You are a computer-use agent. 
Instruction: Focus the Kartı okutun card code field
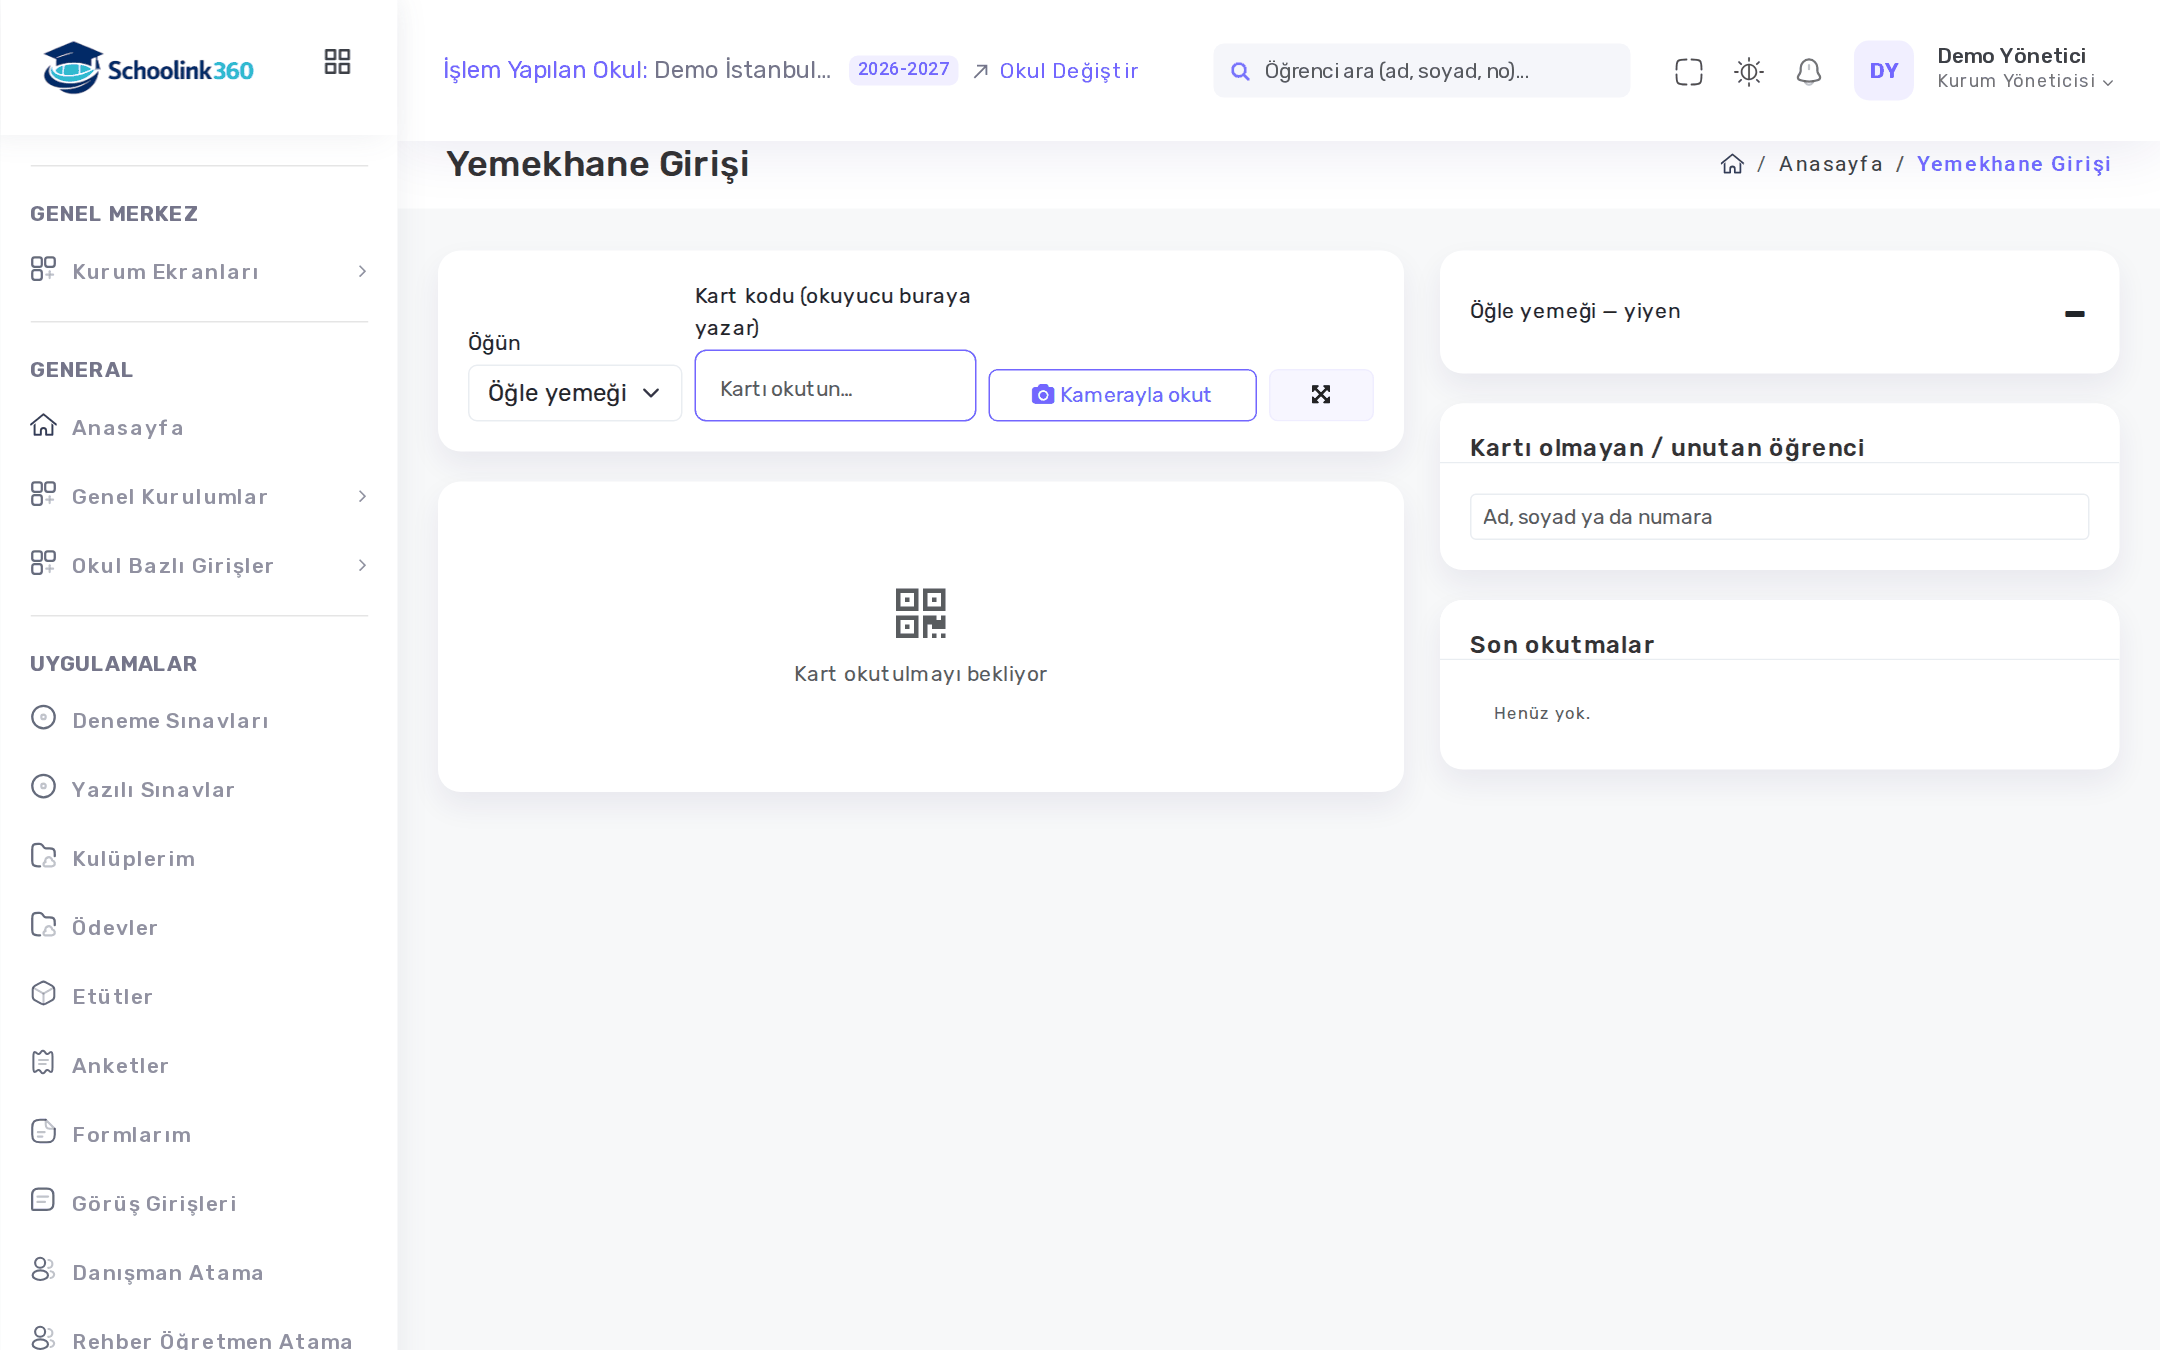tap(835, 386)
